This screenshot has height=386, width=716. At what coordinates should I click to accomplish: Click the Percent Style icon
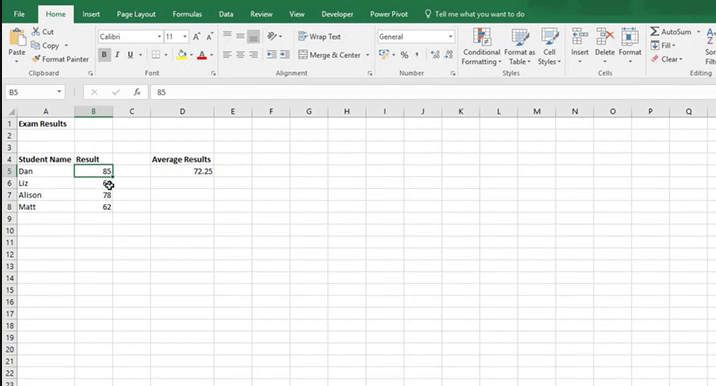404,55
